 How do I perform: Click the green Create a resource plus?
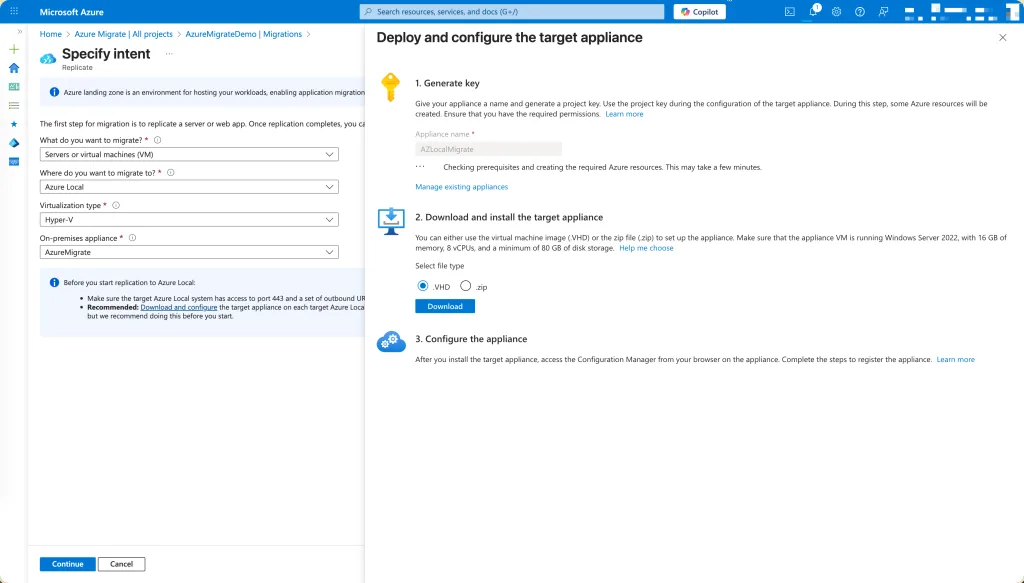tap(14, 49)
